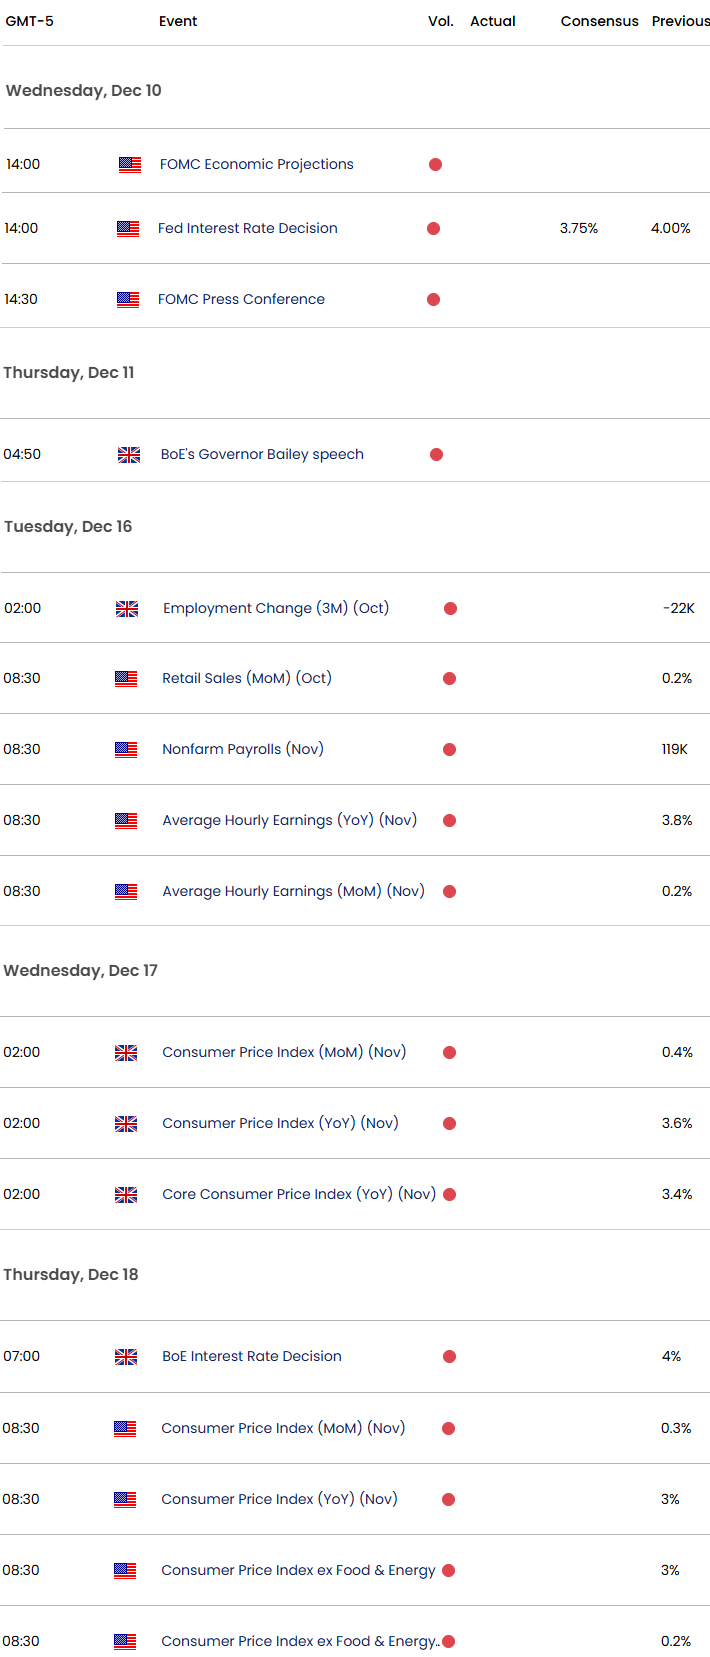Image resolution: width=710 pixels, height=1657 pixels.
Task: Click the US flag next to Retail Sales (MoM)
Action: [126, 679]
